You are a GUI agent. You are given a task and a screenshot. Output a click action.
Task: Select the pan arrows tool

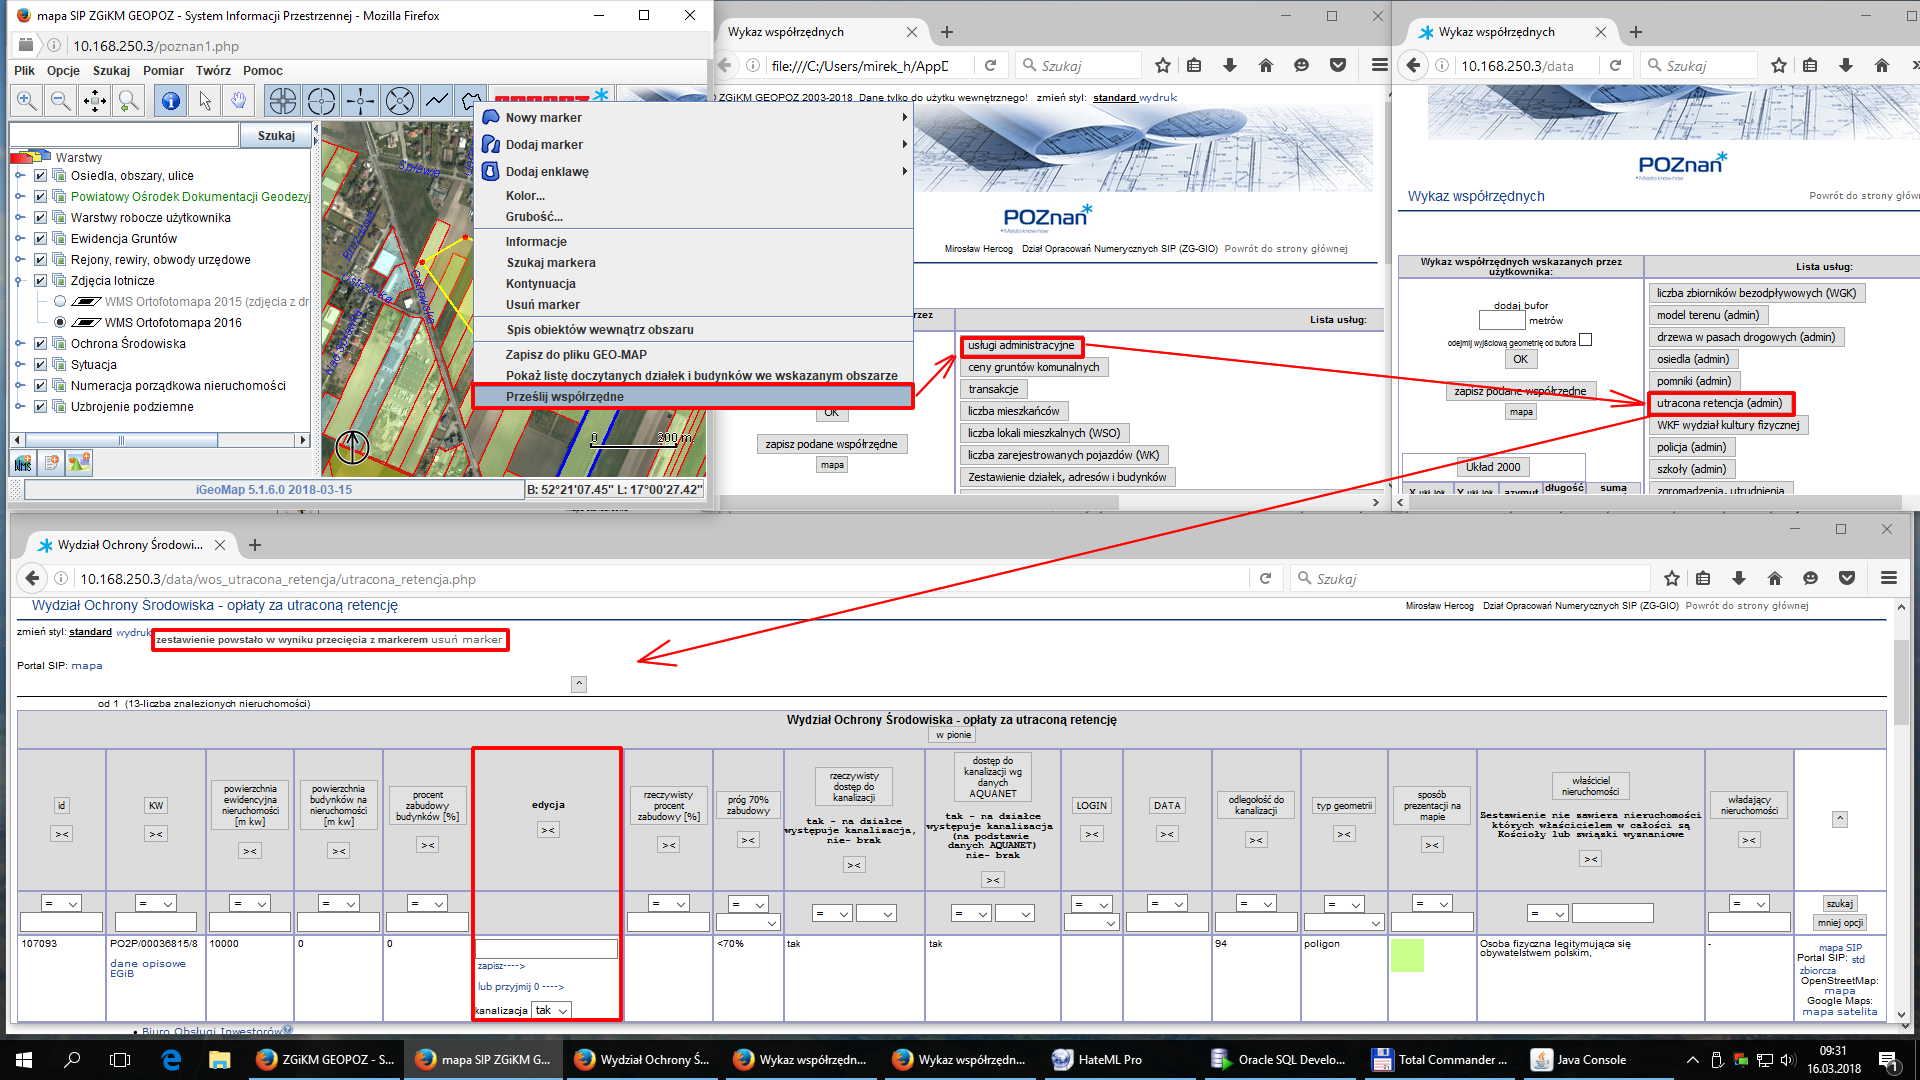(x=94, y=101)
